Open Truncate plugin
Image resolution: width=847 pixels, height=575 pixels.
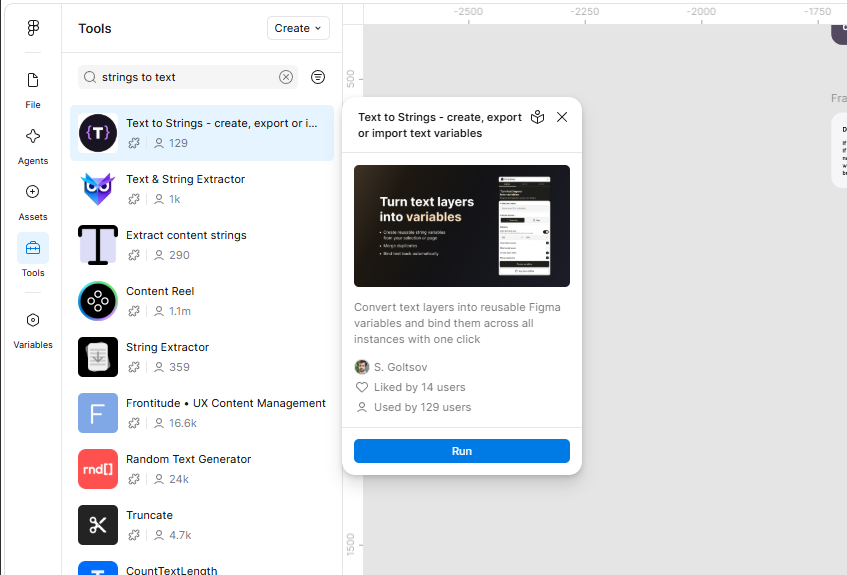click(202, 525)
